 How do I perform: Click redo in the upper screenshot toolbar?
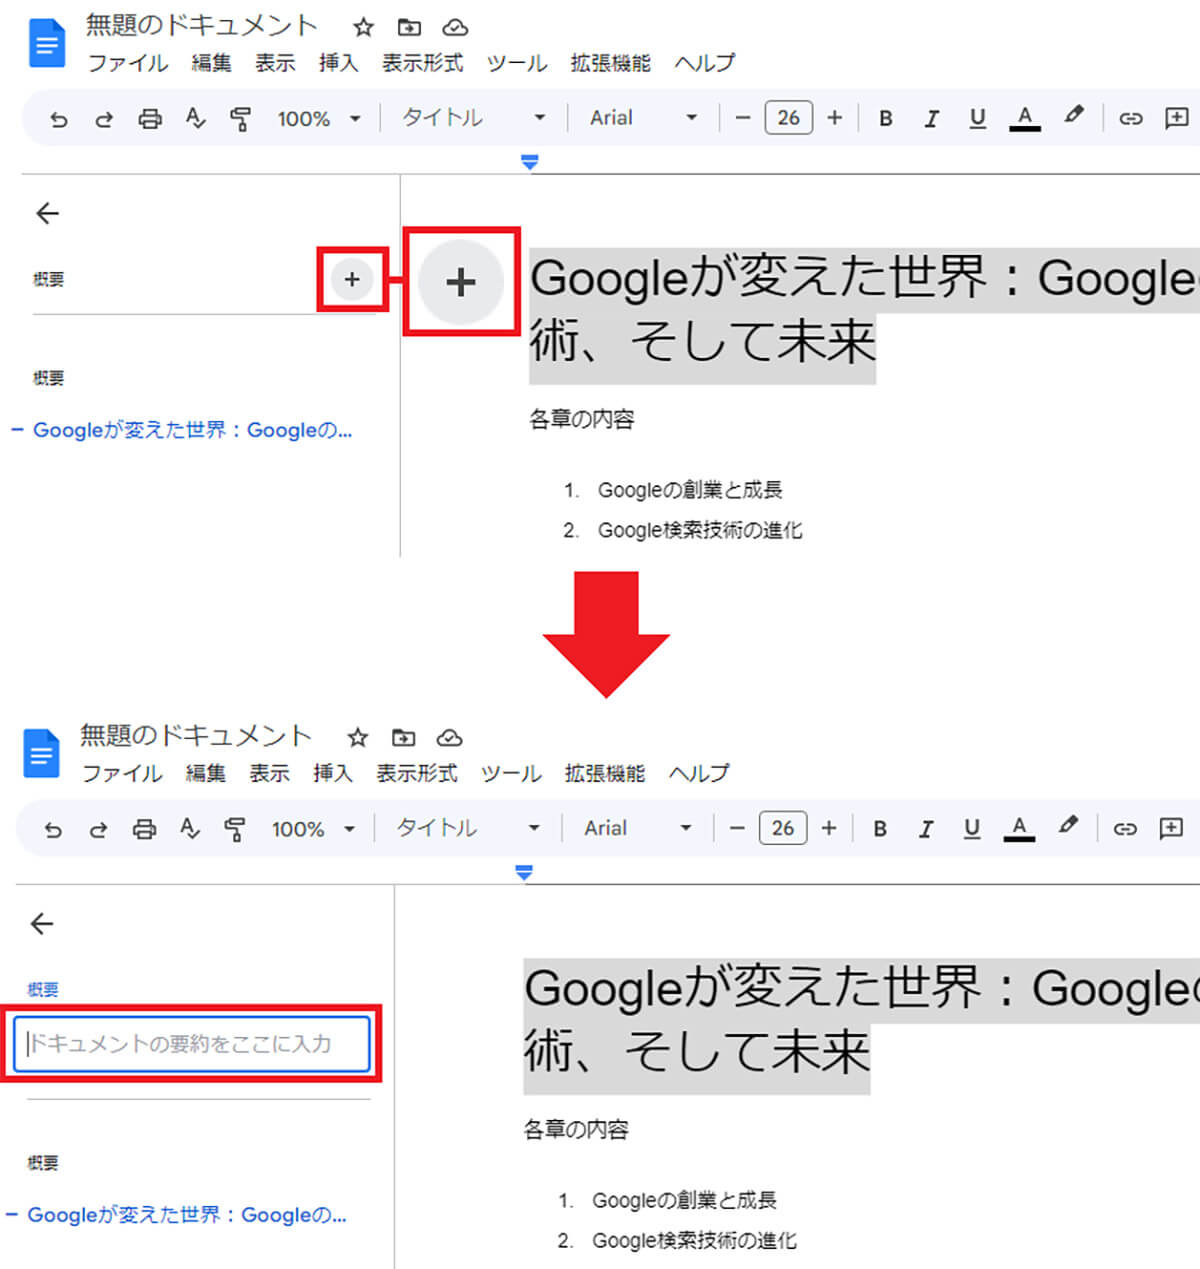pyautogui.click(x=104, y=119)
